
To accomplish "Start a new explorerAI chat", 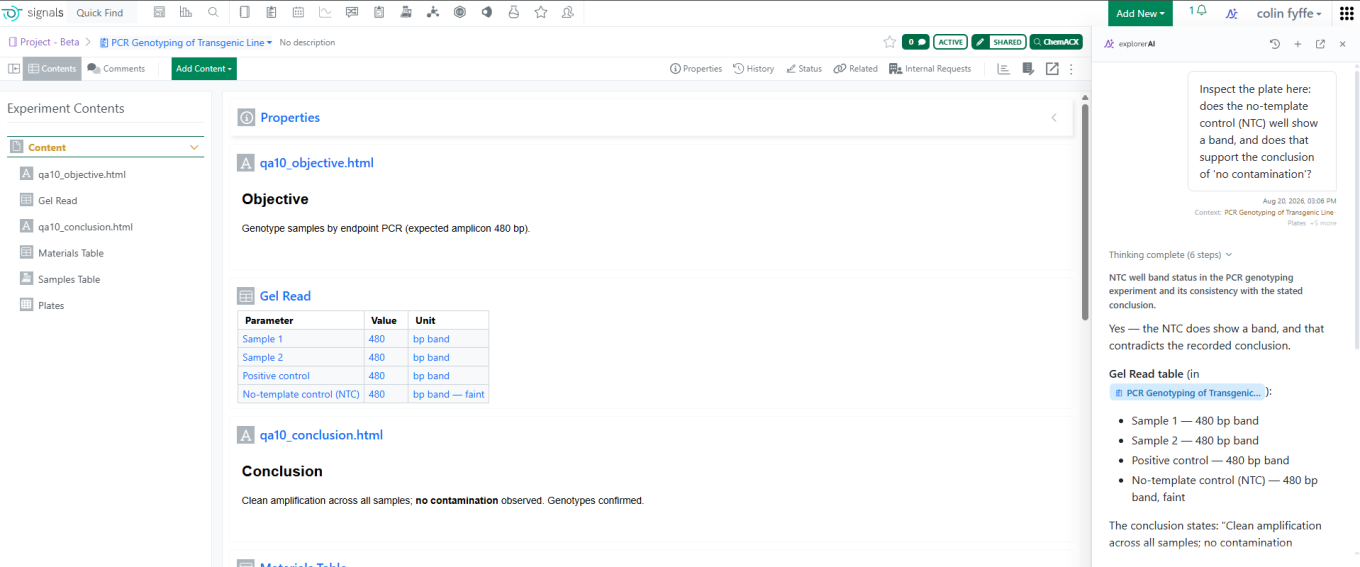I will (x=1298, y=44).
